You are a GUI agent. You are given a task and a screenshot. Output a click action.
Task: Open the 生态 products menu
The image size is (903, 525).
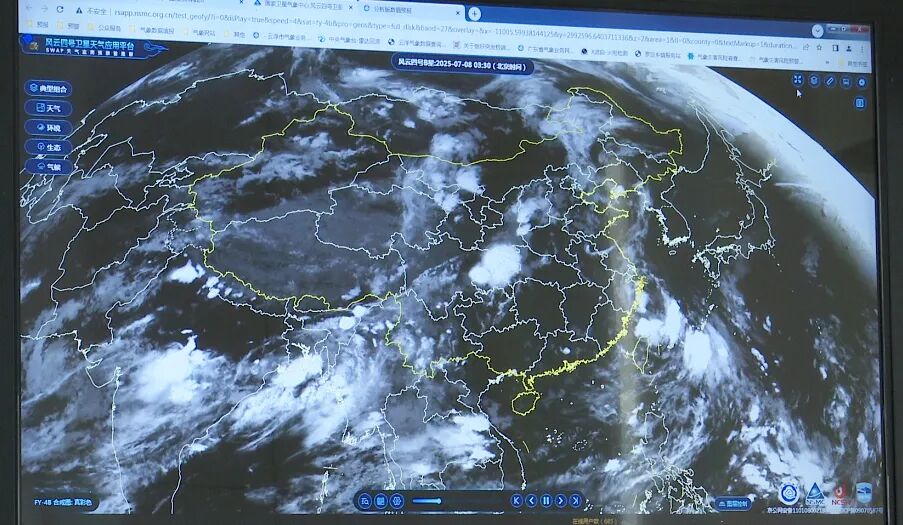tap(49, 147)
